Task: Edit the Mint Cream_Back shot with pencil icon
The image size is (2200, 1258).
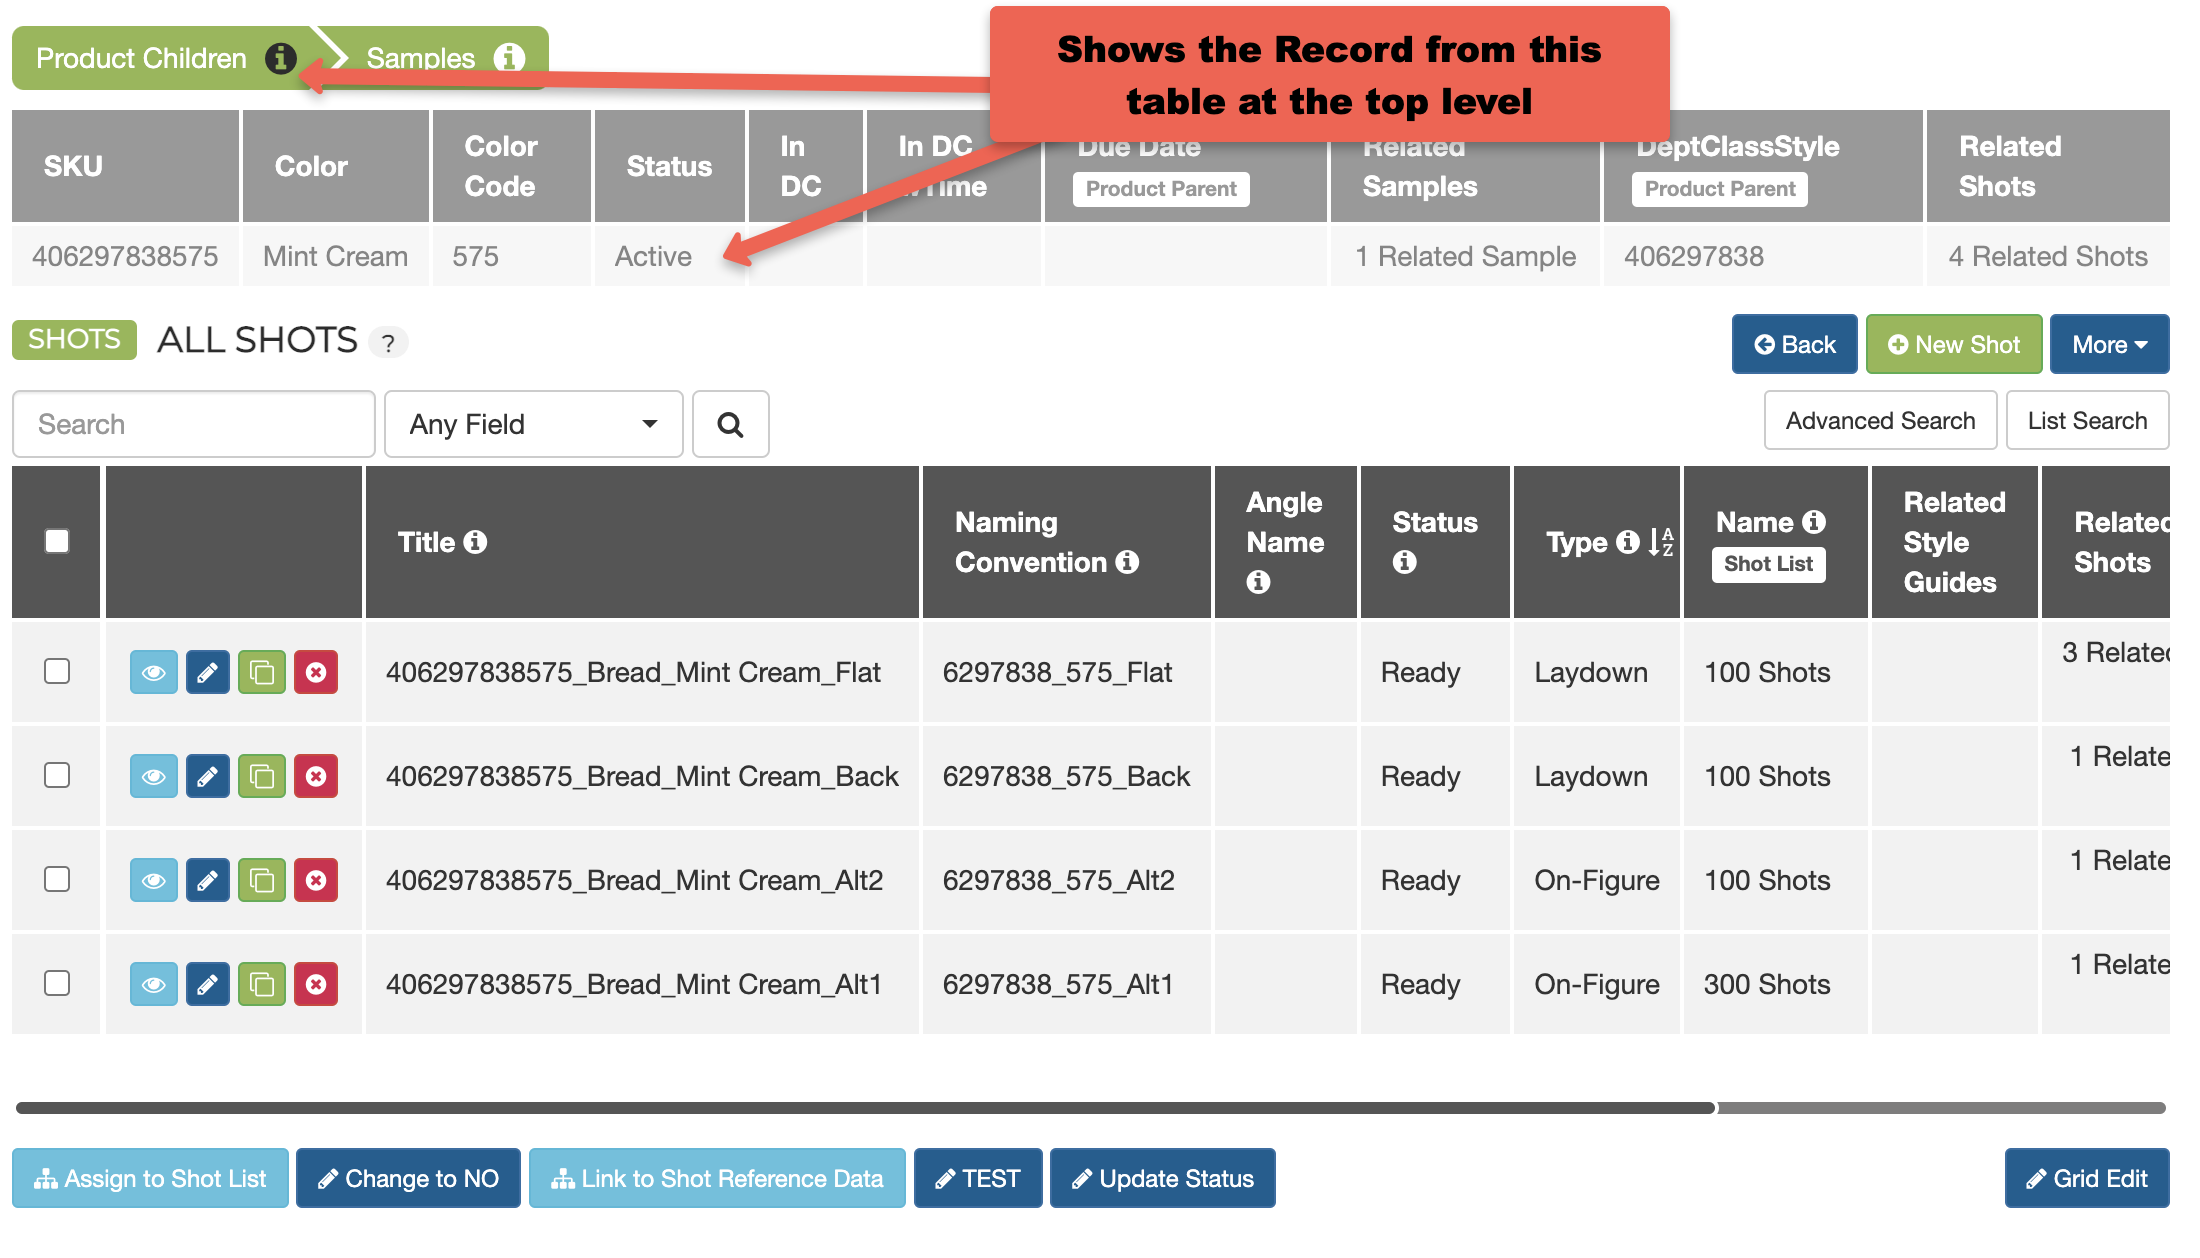Action: [x=207, y=776]
